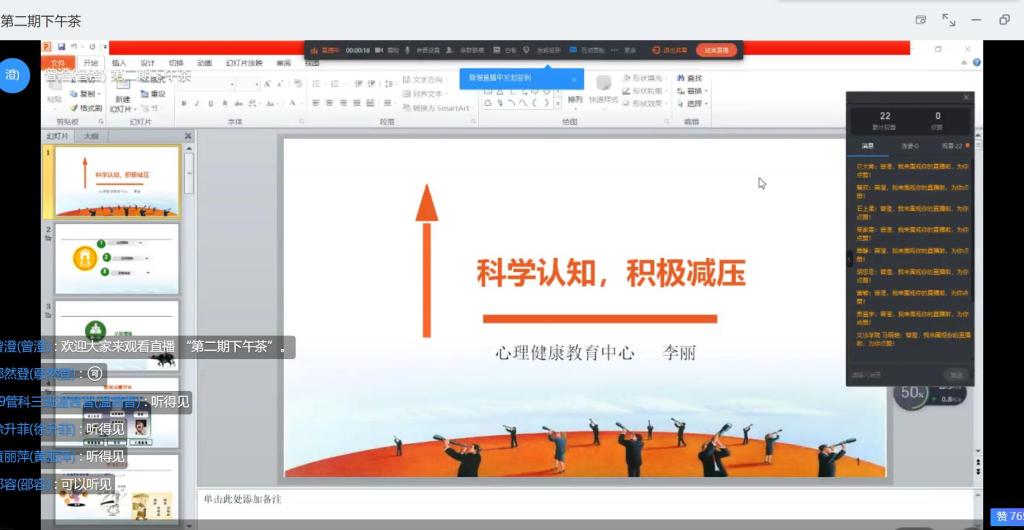Open the font name combo box
The height and width of the screenshot is (530, 1024).
click(x=206, y=84)
